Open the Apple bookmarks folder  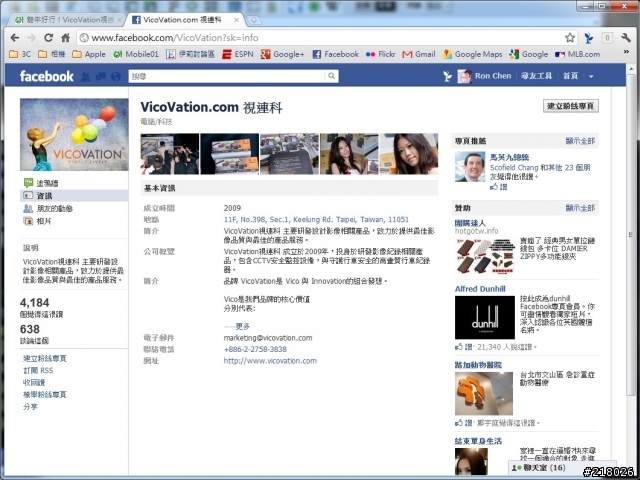(89, 54)
